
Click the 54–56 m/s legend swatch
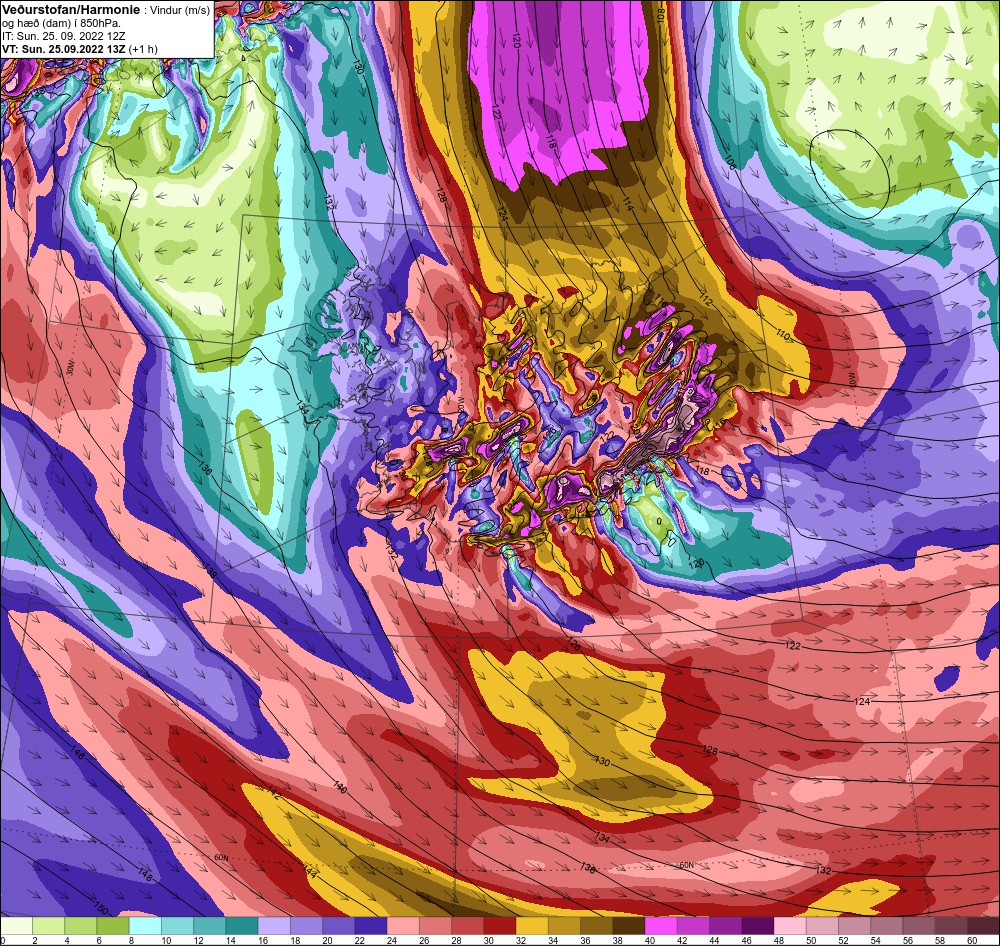[x=886, y=926]
